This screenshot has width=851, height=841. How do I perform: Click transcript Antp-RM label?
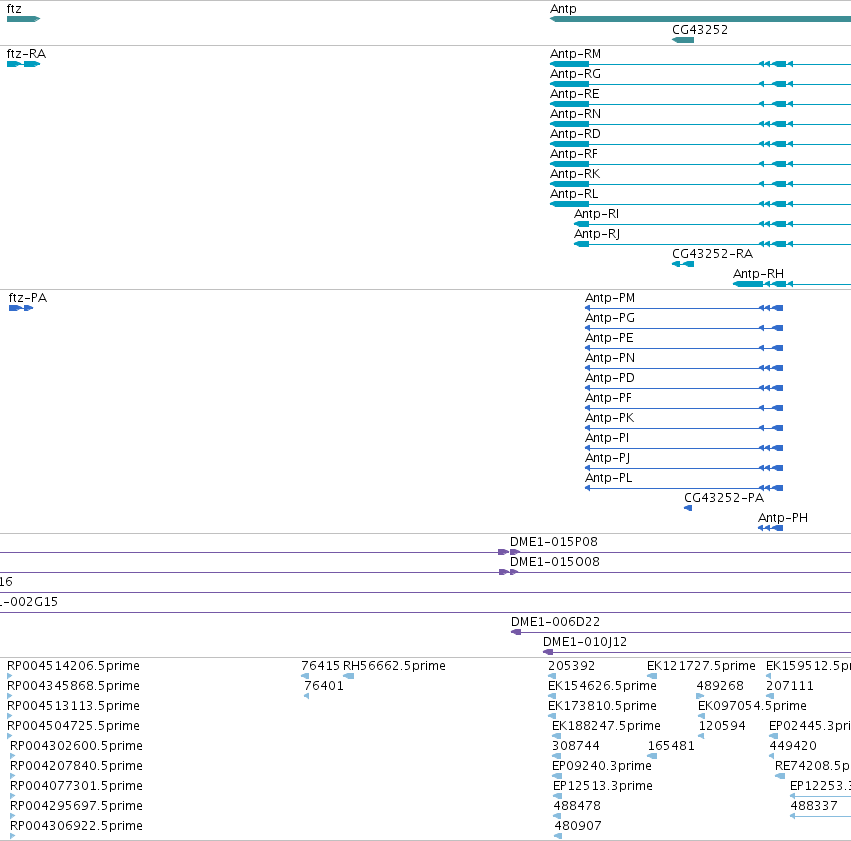tap(575, 54)
